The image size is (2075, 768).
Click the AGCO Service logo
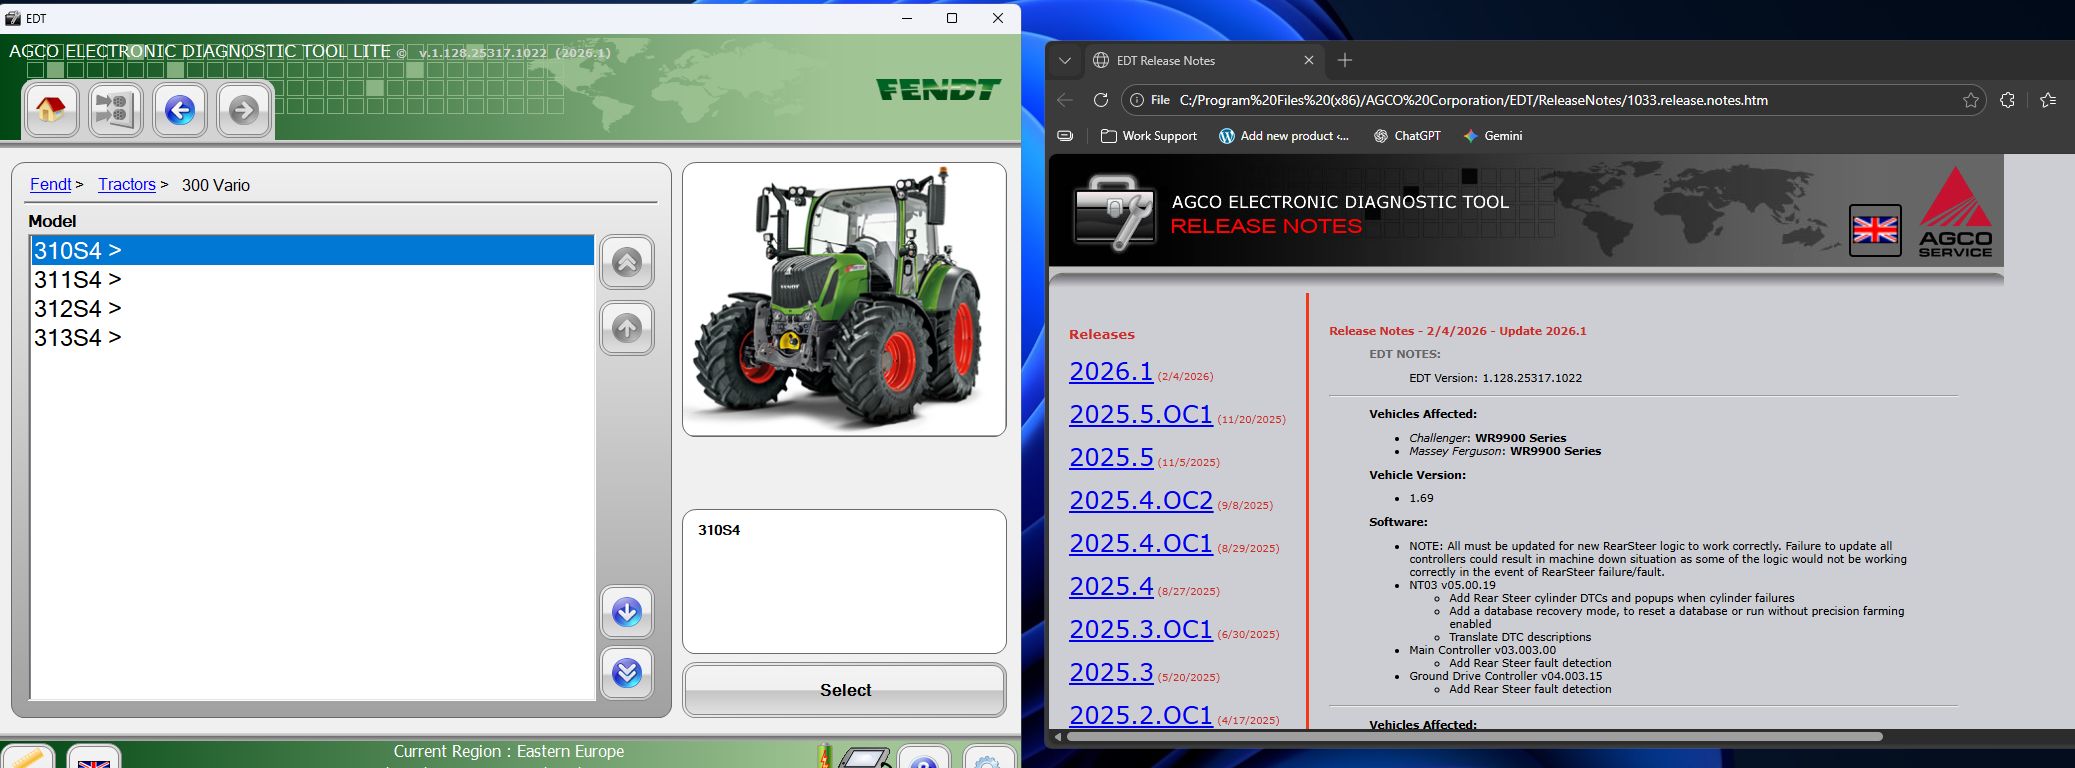(x=1955, y=212)
